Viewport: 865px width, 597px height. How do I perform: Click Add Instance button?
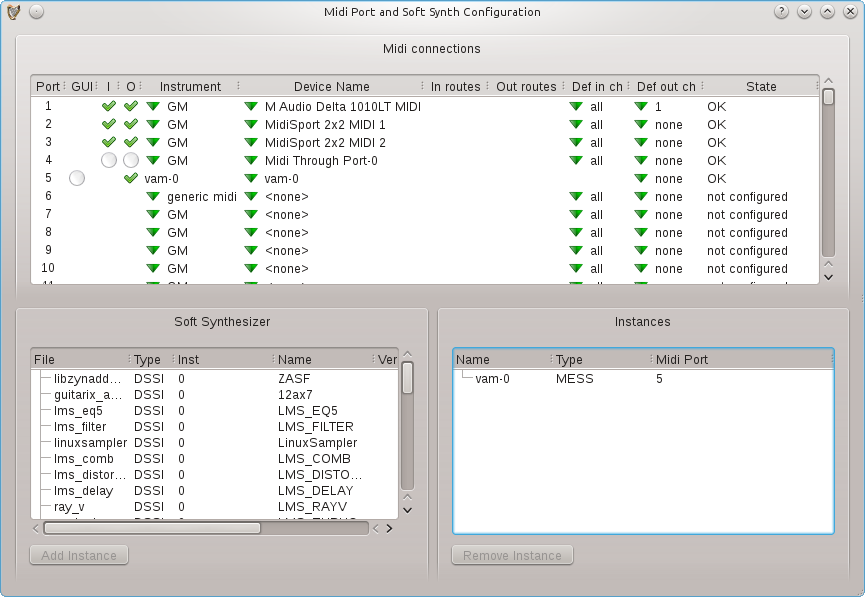tap(79, 555)
